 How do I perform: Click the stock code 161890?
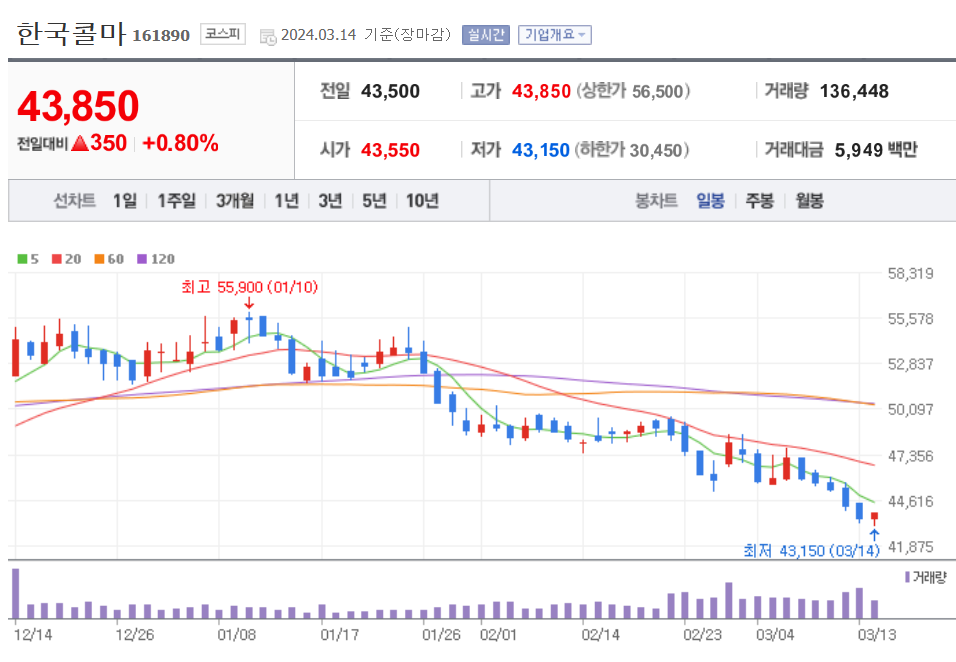tap(161, 35)
